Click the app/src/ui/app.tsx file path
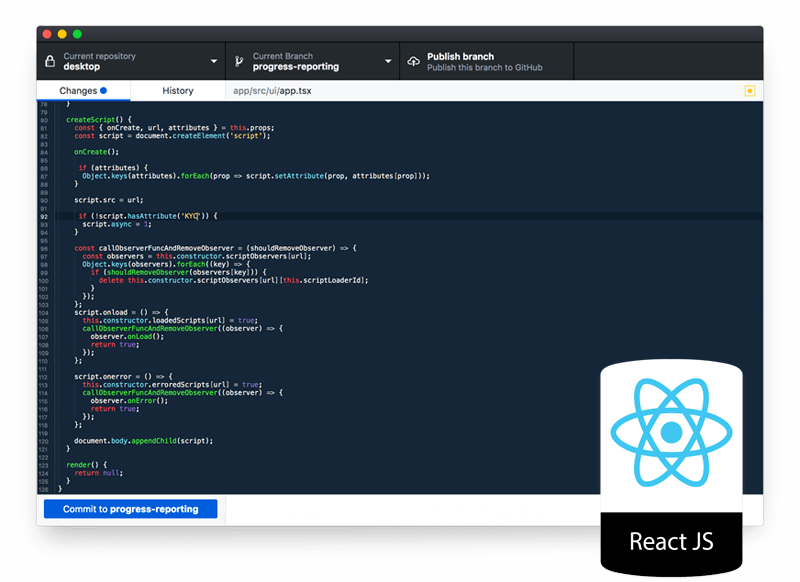Screen dimensions: 800x582 [272, 91]
